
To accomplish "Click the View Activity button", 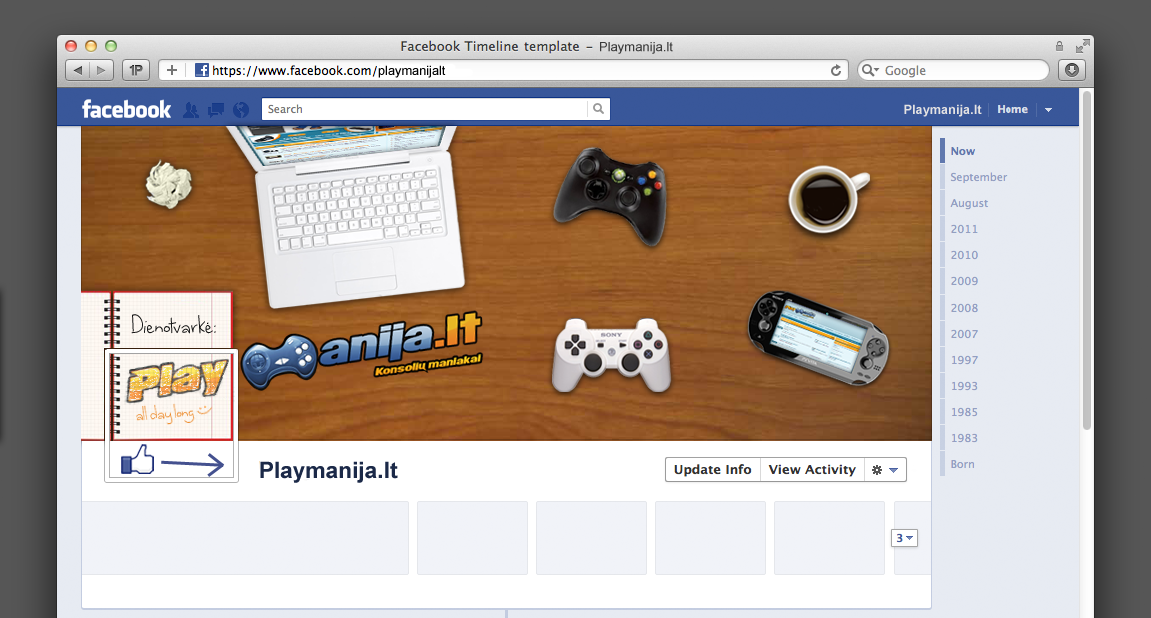I will point(812,470).
